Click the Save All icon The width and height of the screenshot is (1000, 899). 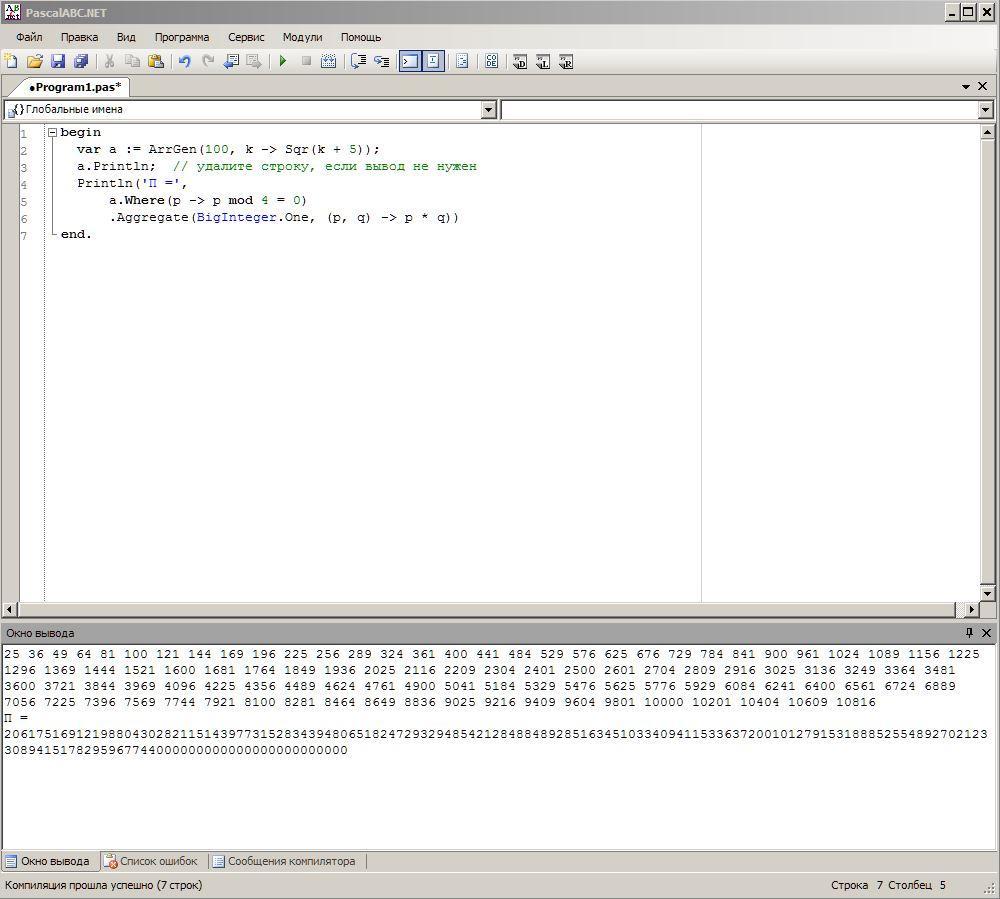81,61
